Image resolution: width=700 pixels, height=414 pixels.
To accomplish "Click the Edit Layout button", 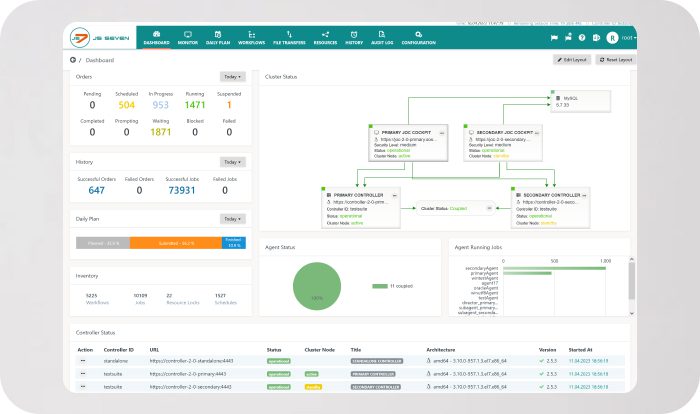I will [x=572, y=60].
